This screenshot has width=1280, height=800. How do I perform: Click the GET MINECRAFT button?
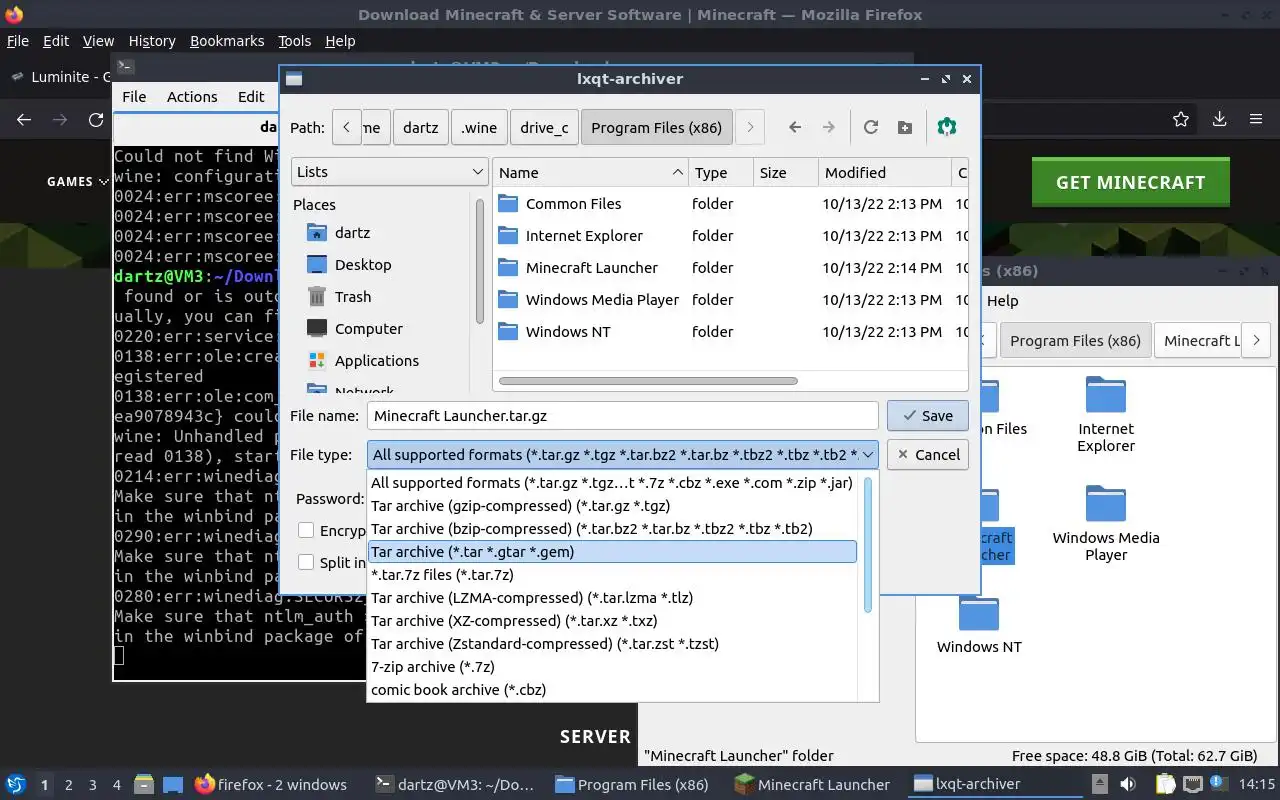click(x=1130, y=183)
